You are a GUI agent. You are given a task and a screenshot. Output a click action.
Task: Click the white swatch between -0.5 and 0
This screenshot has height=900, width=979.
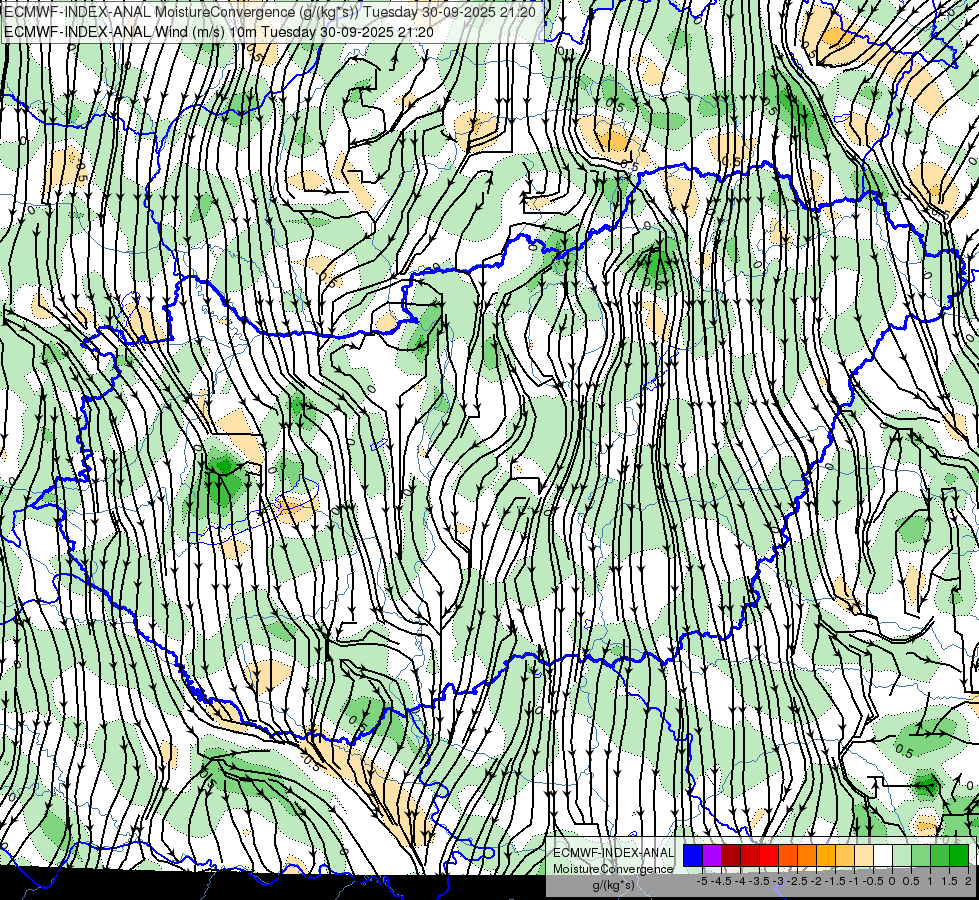click(883, 856)
